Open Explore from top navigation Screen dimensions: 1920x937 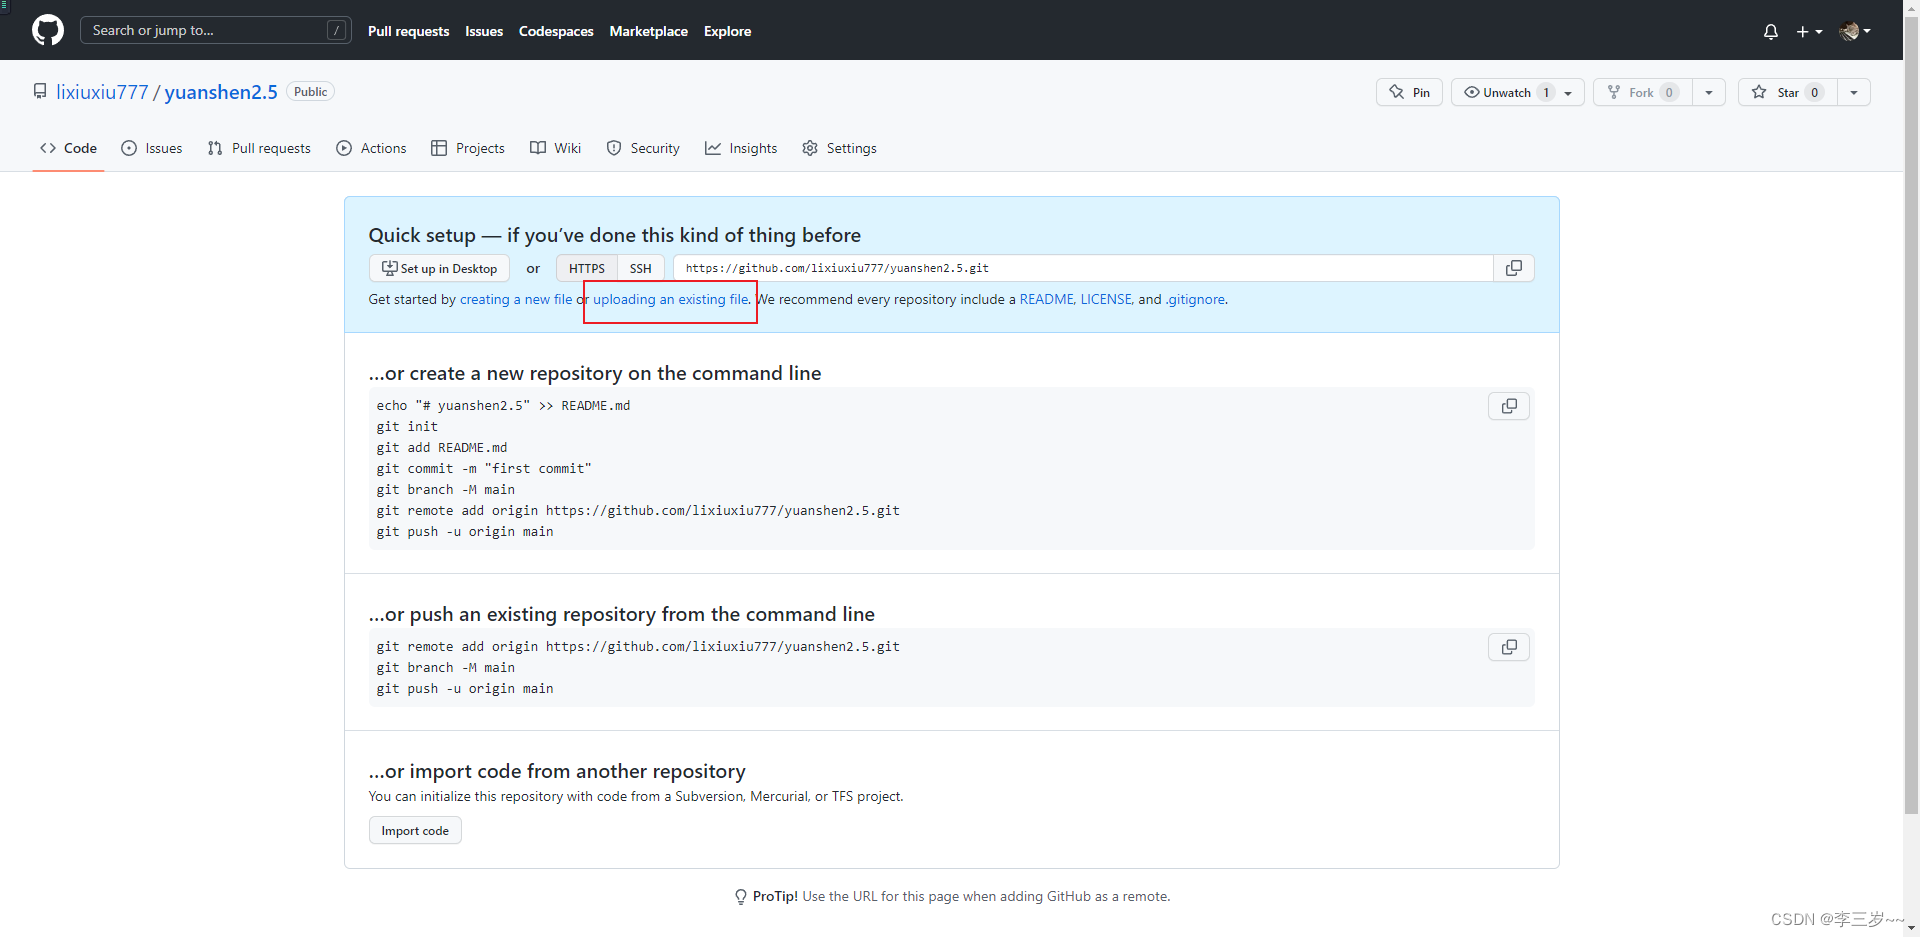click(x=727, y=31)
